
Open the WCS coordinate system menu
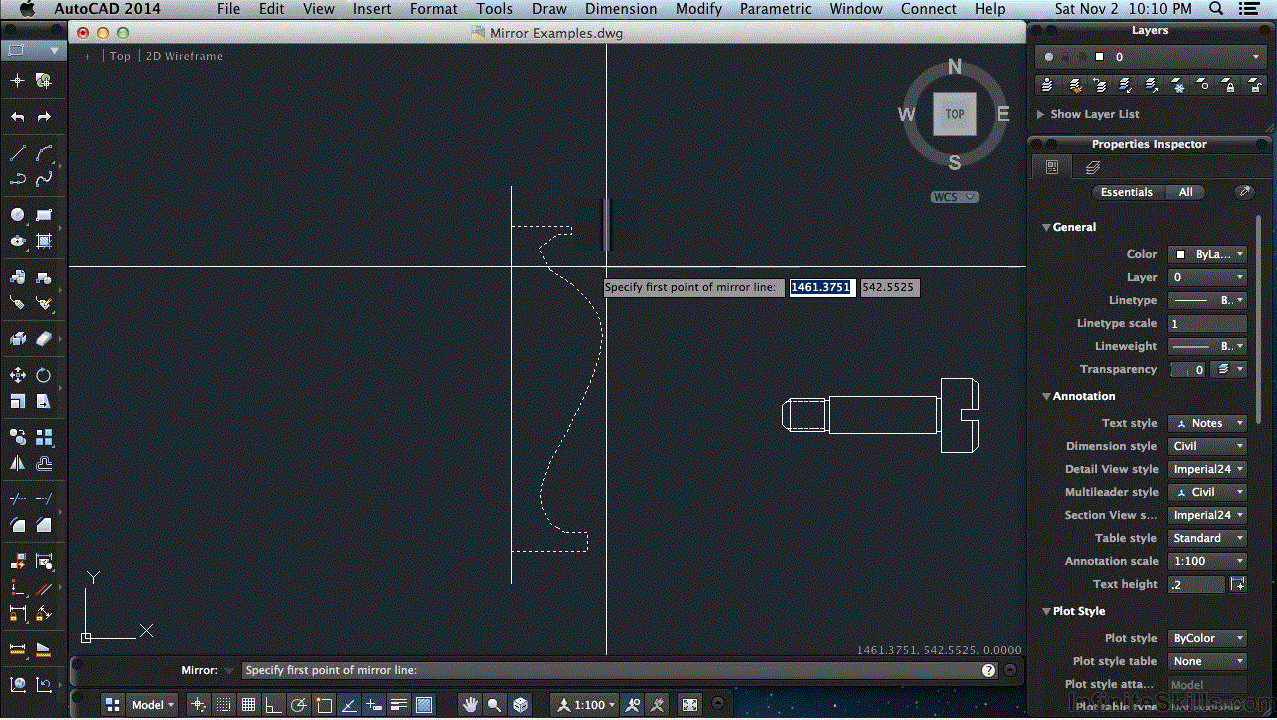(954, 197)
